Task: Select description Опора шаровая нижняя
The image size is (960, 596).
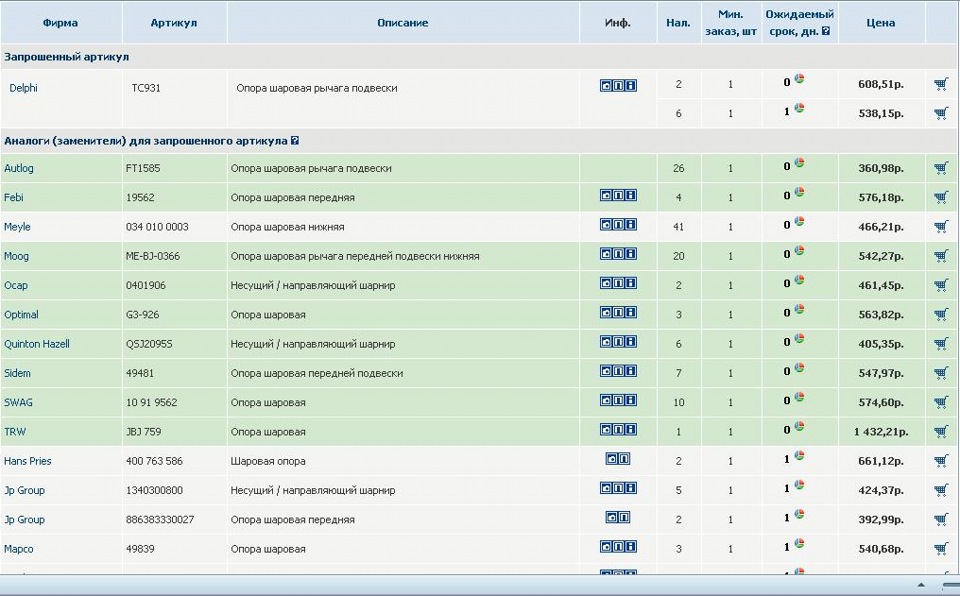Action: pos(287,227)
